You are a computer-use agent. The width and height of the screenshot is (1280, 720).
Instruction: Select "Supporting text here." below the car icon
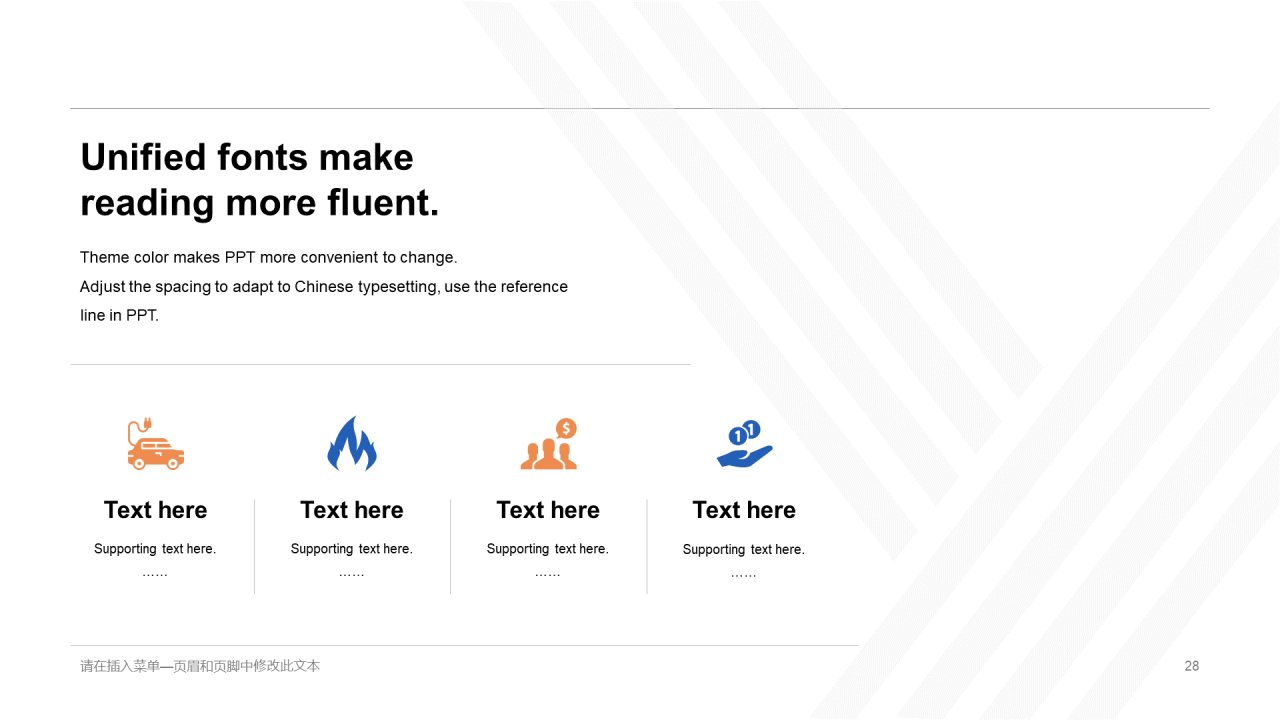pos(155,549)
